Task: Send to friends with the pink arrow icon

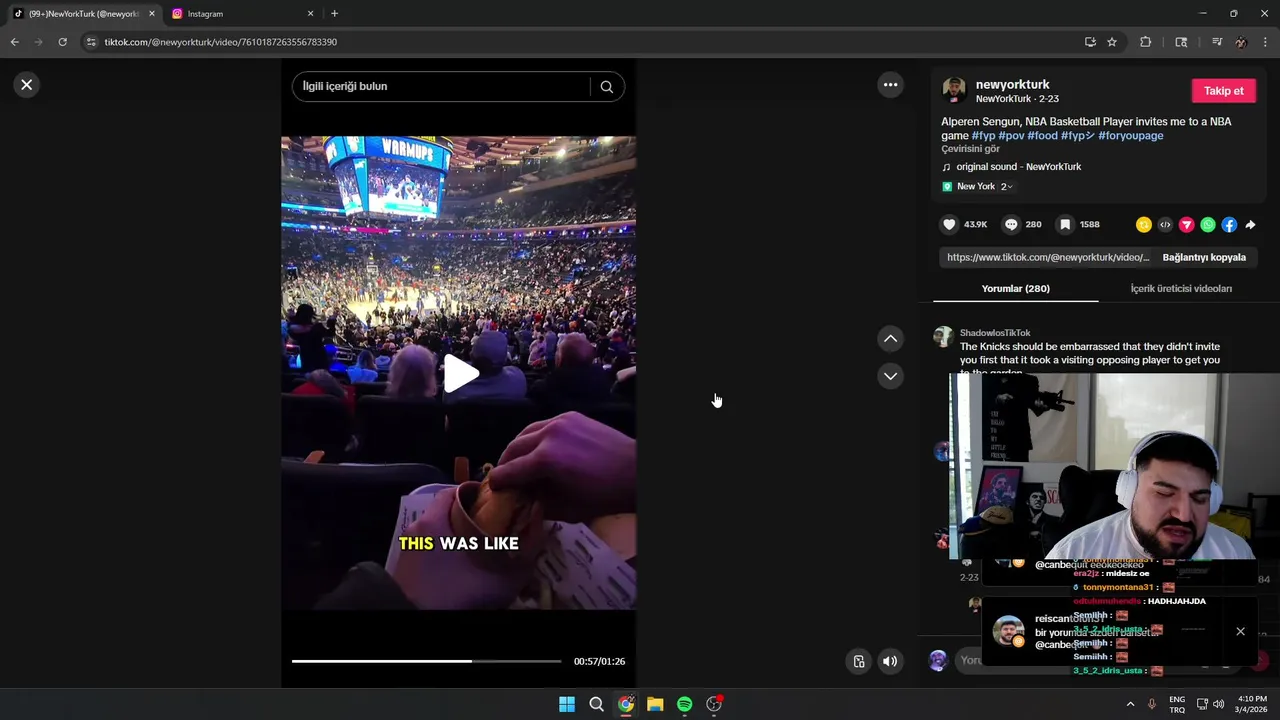Action: click(1186, 225)
